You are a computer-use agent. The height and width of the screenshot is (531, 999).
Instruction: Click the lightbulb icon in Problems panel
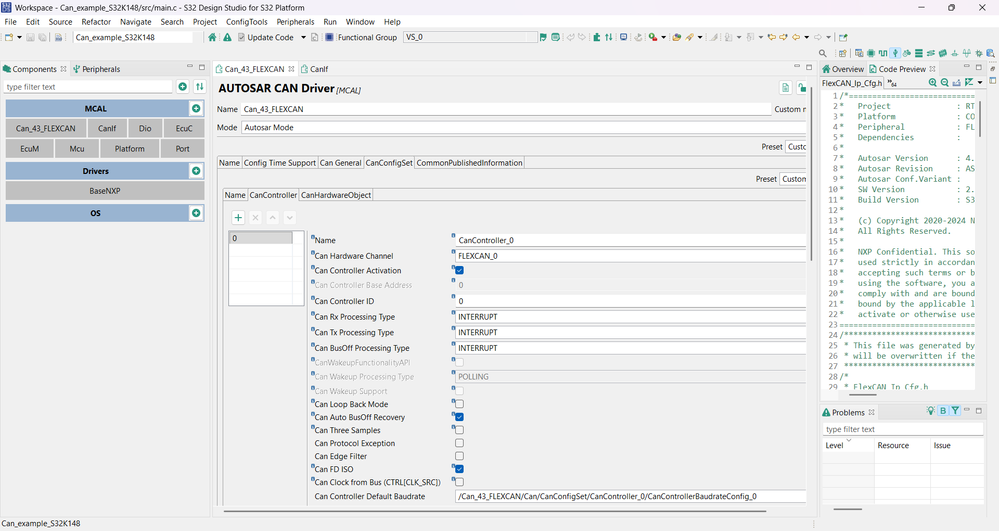click(931, 411)
